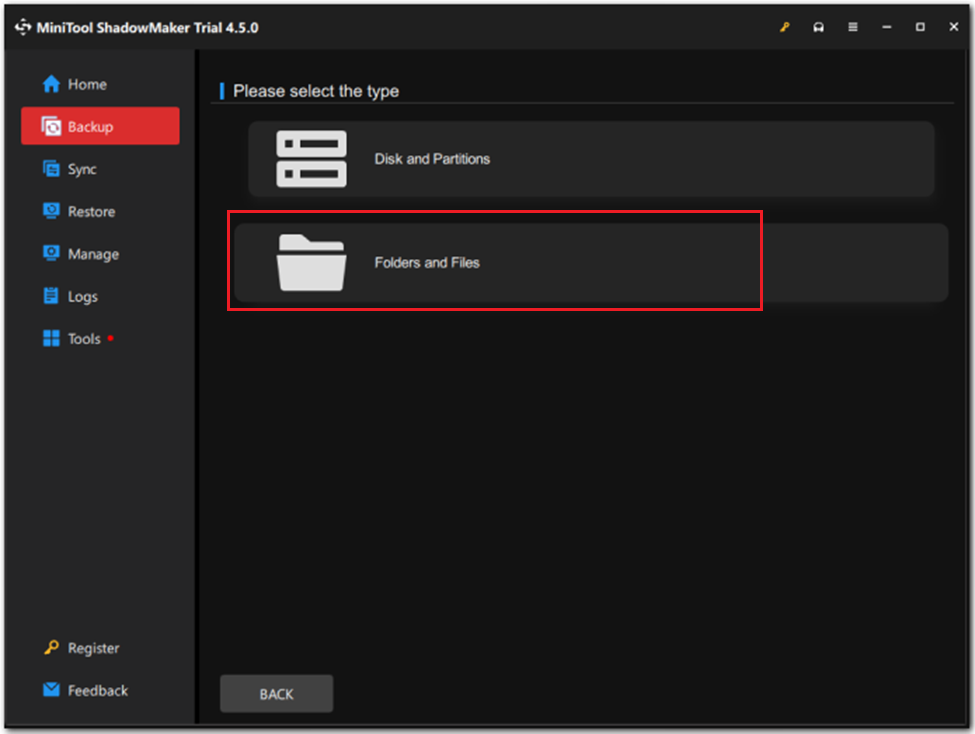This screenshot has height=734, width=975.
Task: Click the Logs document icon
Action: tap(51, 297)
